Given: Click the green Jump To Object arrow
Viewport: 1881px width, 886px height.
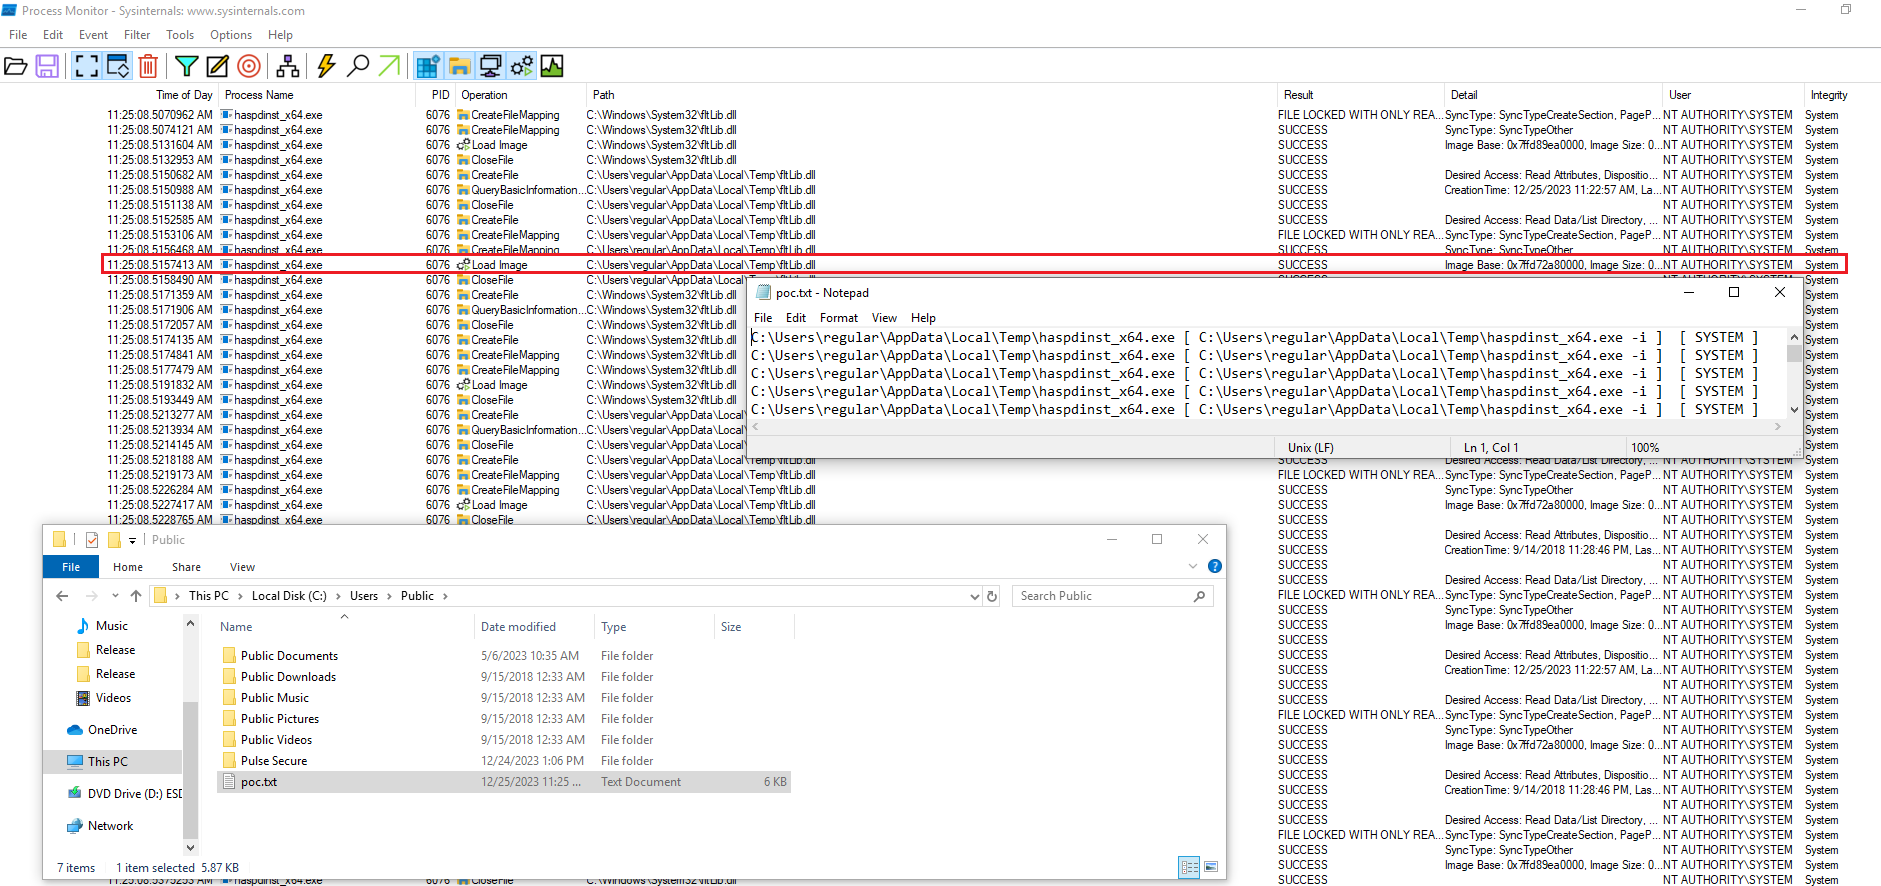Looking at the screenshot, I should click(389, 66).
